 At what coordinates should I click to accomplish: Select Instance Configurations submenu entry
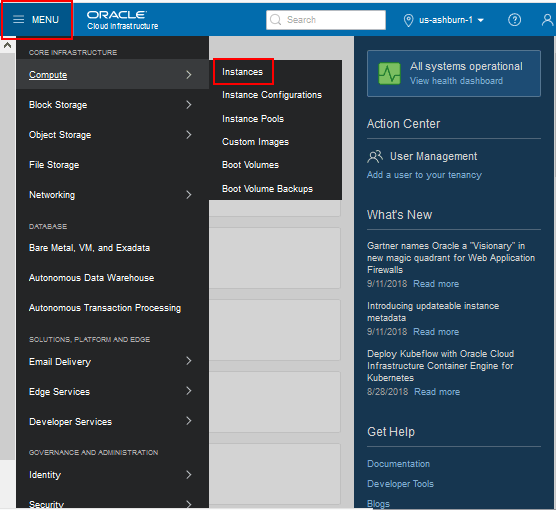(x=272, y=95)
